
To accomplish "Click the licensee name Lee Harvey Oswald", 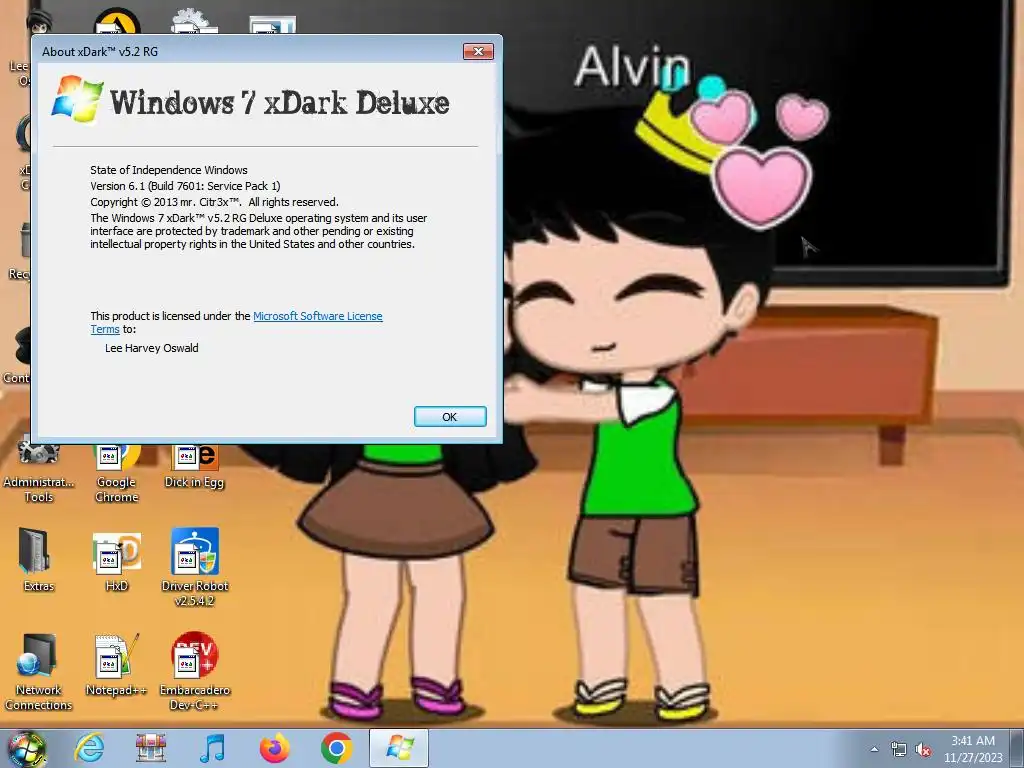I will (x=152, y=348).
